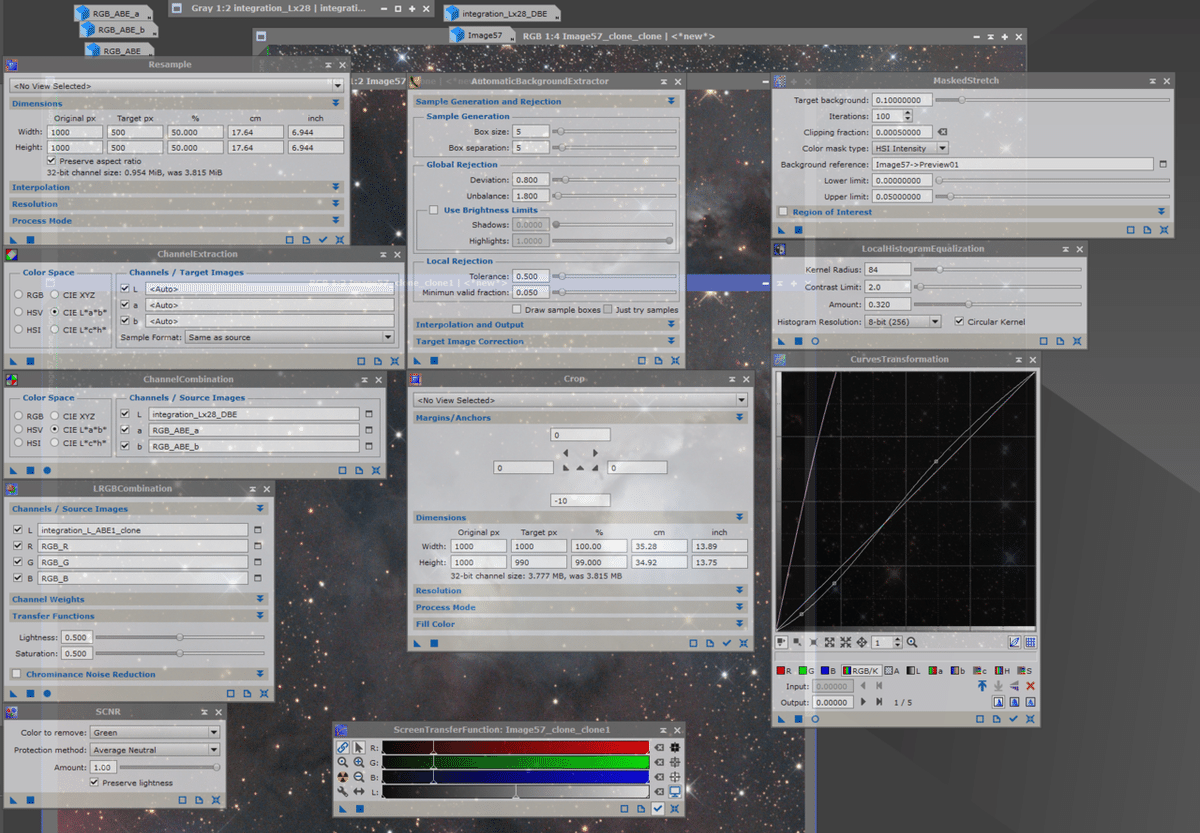Click the magnifier zoom icon in CurvesTransformation
The width and height of the screenshot is (1200, 833).
coord(911,642)
